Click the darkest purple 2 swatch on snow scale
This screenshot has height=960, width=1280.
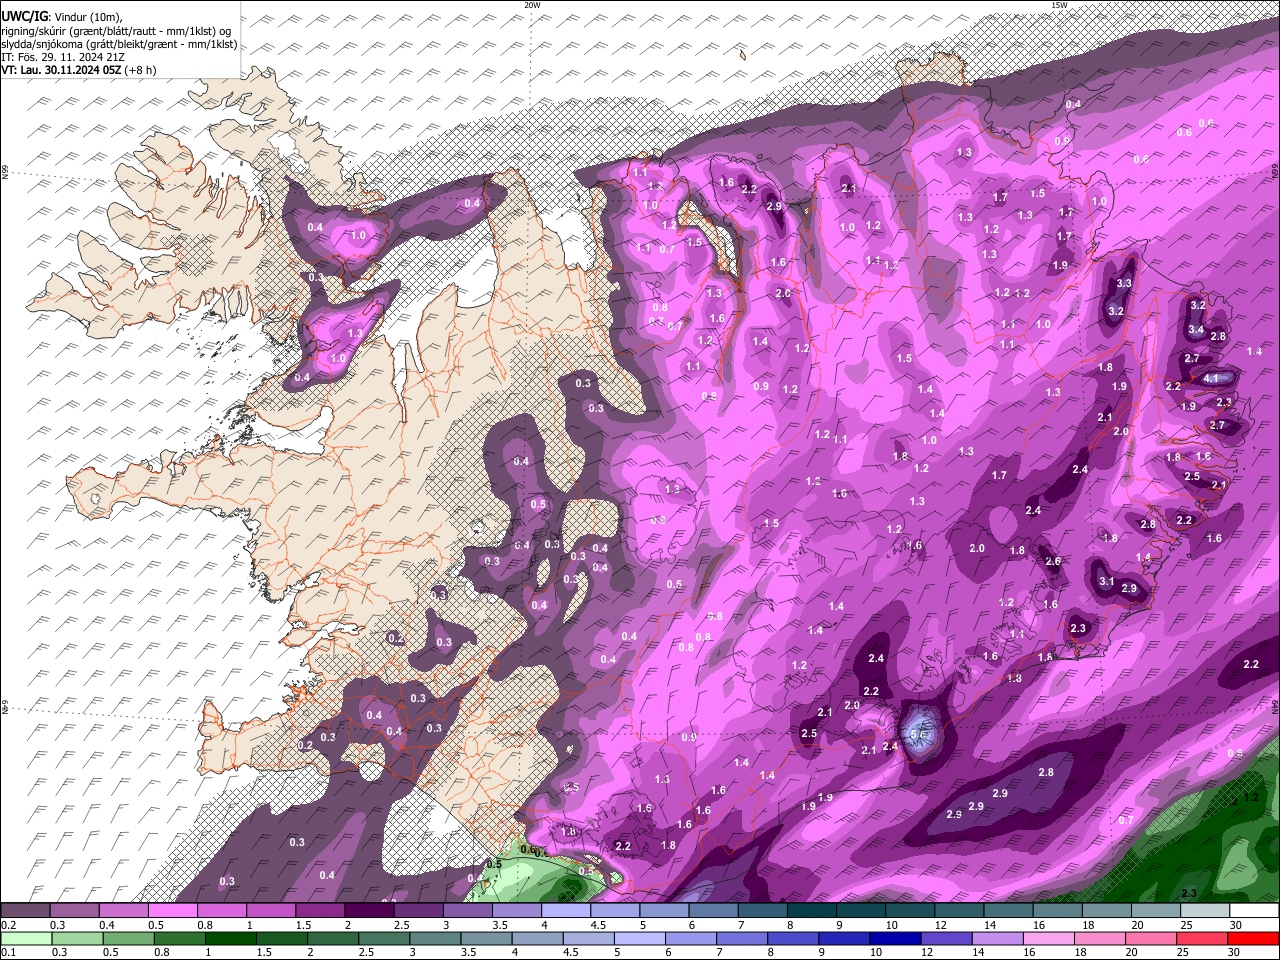pyautogui.click(x=369, y=911)
